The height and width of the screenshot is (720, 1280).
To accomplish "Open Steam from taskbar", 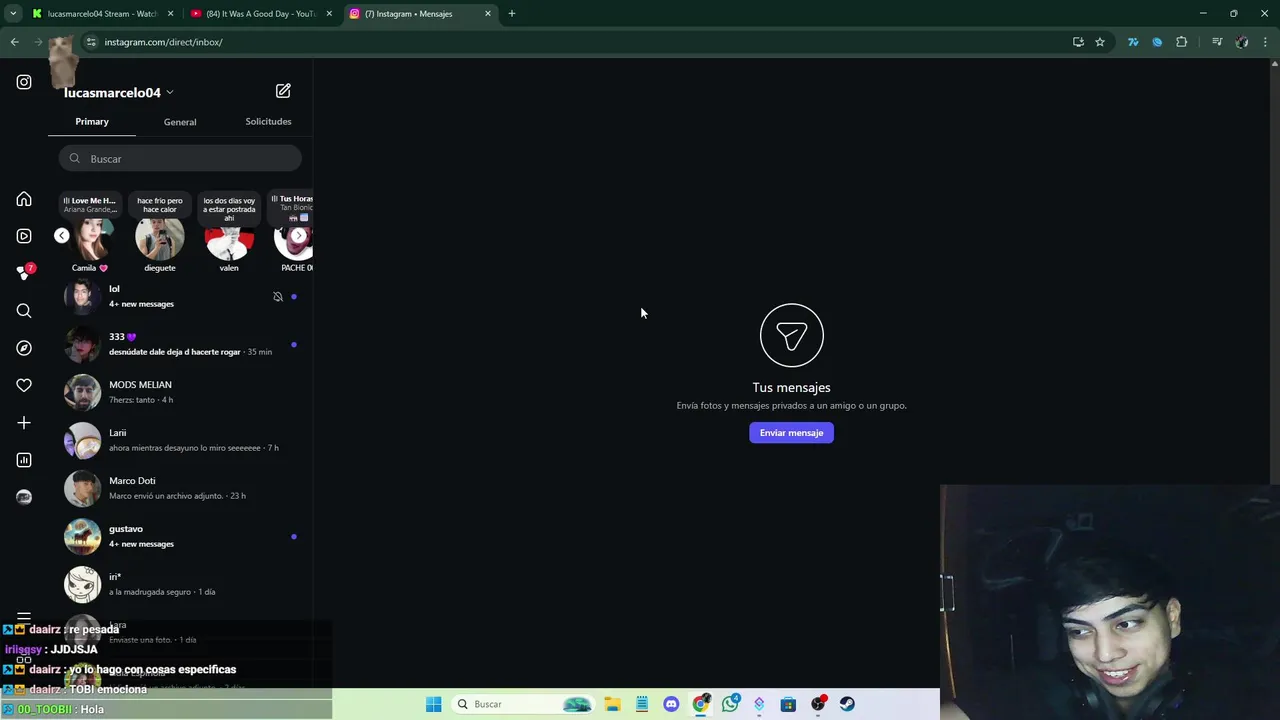I will [x=847, y=704].
